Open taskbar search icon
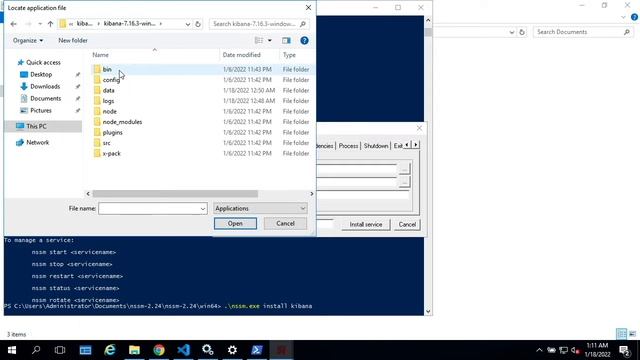 coord(36,350)
